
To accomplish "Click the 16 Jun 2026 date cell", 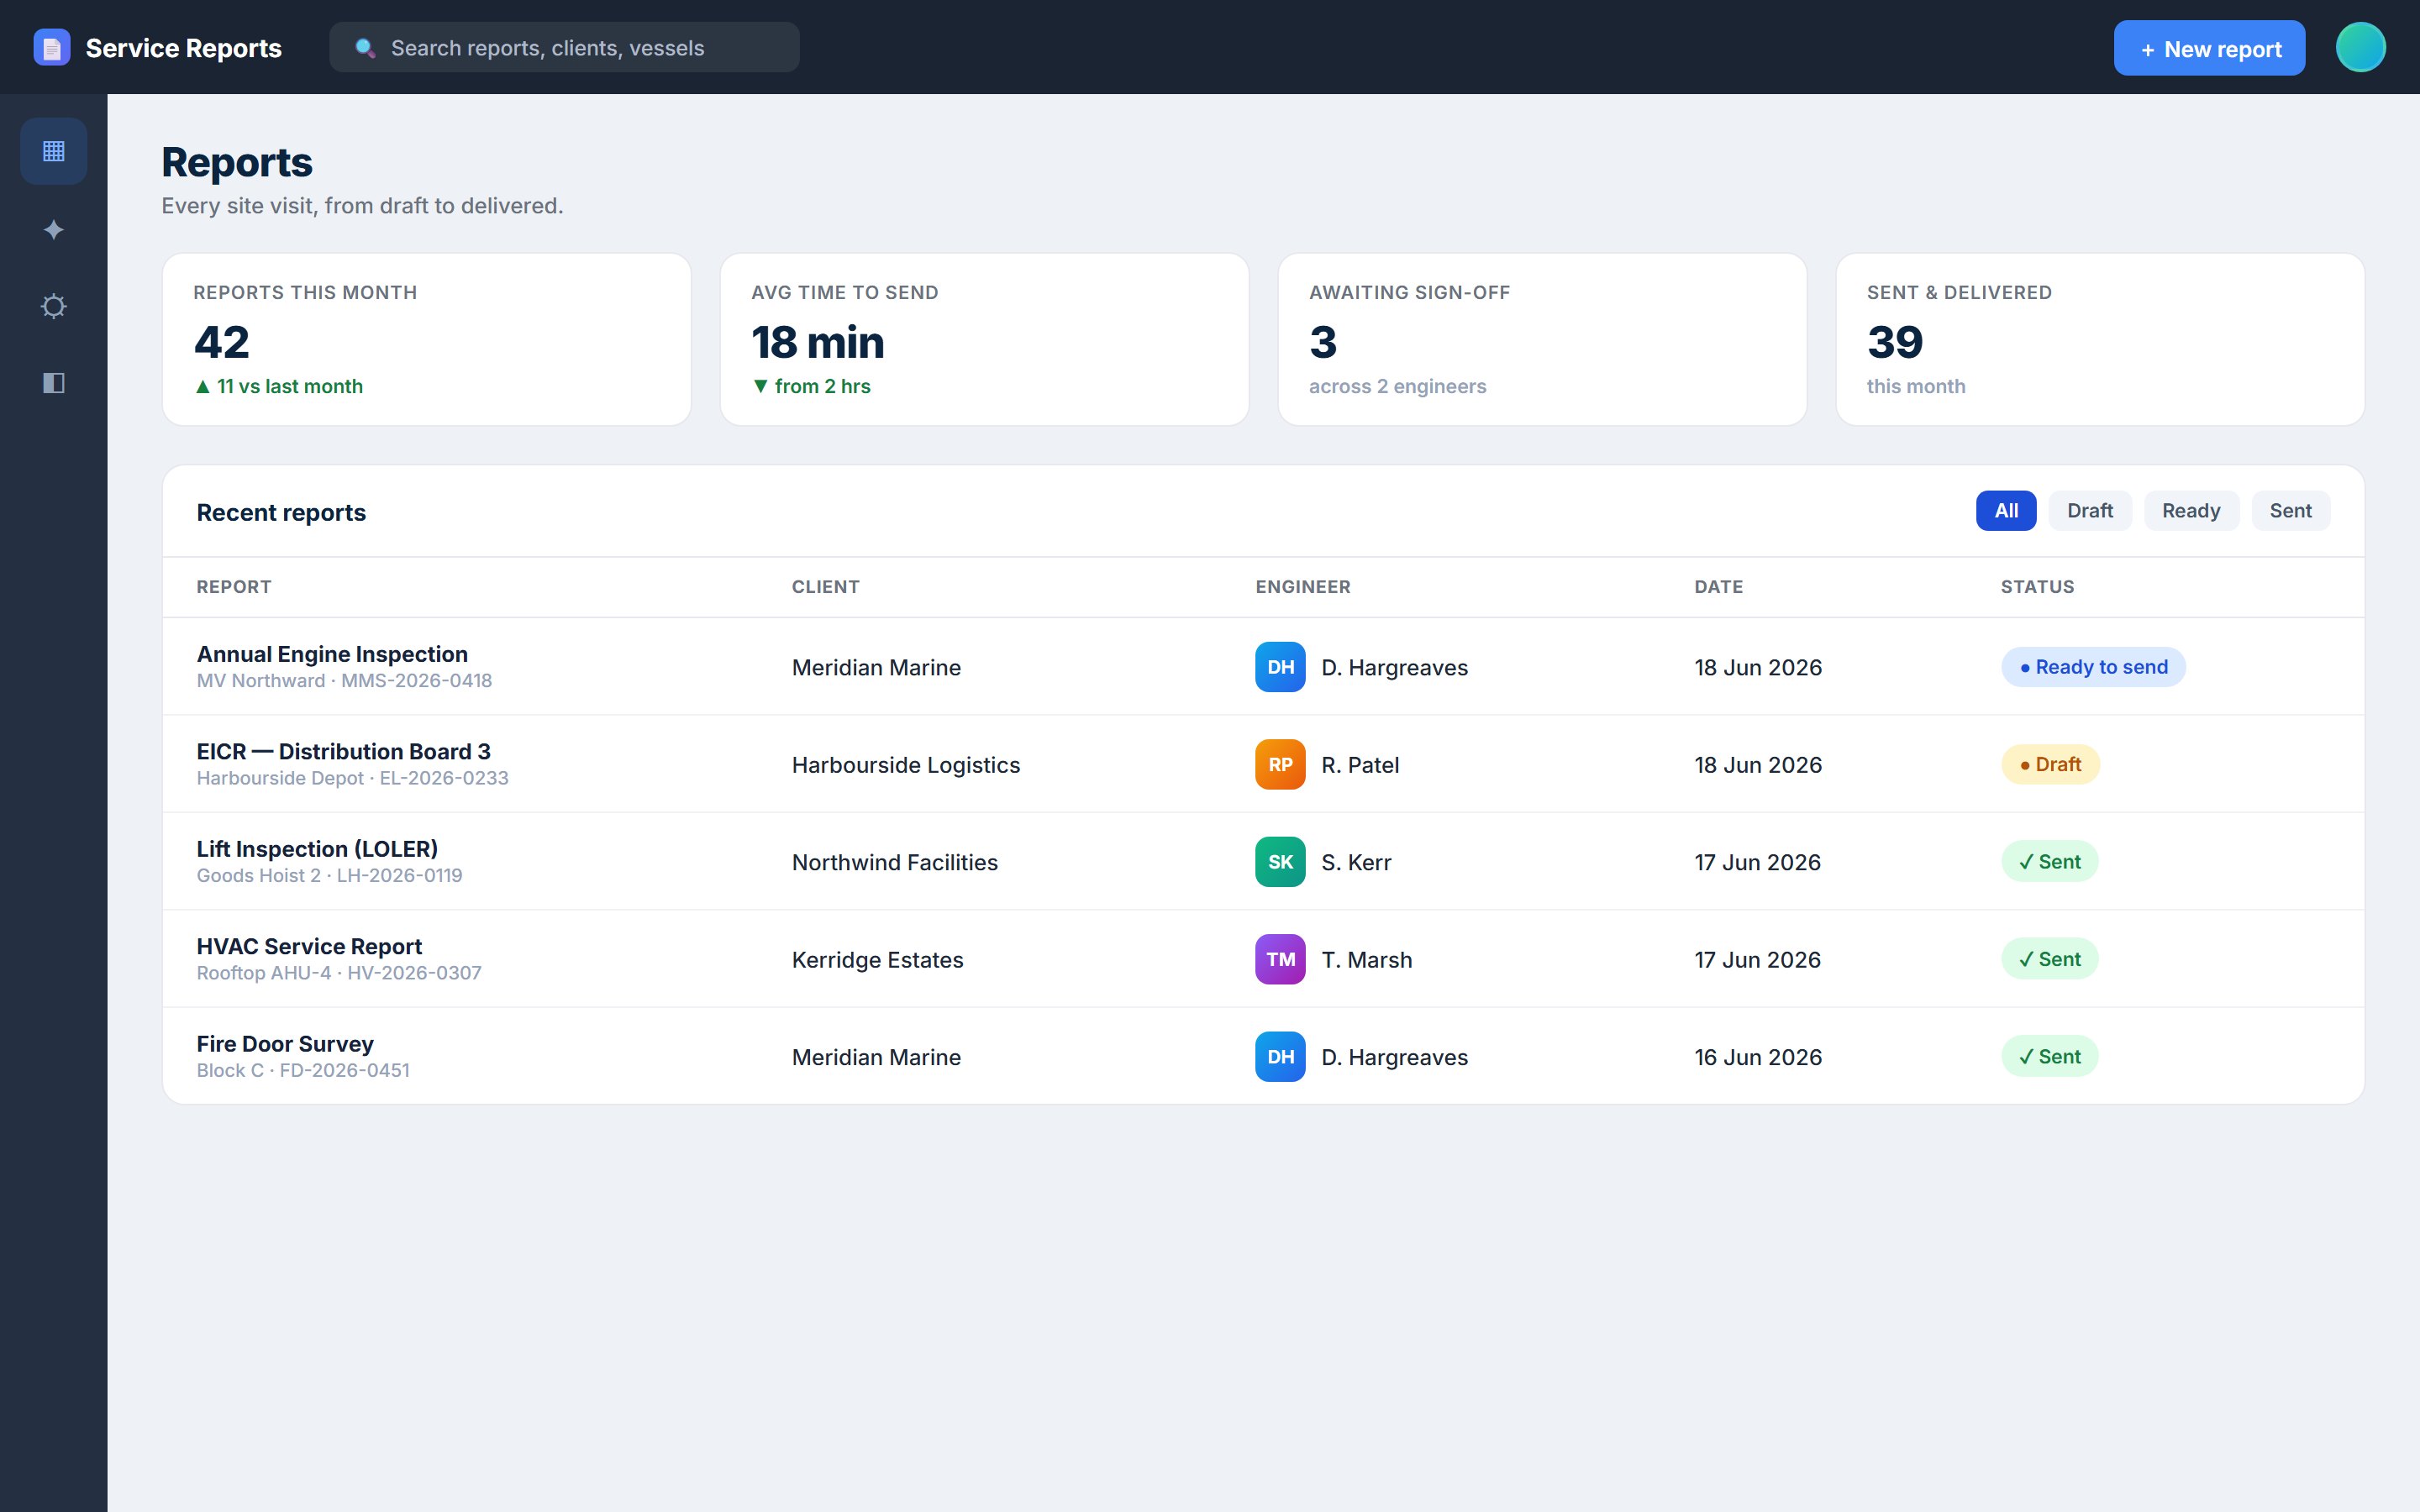I will (1758, 1057).
